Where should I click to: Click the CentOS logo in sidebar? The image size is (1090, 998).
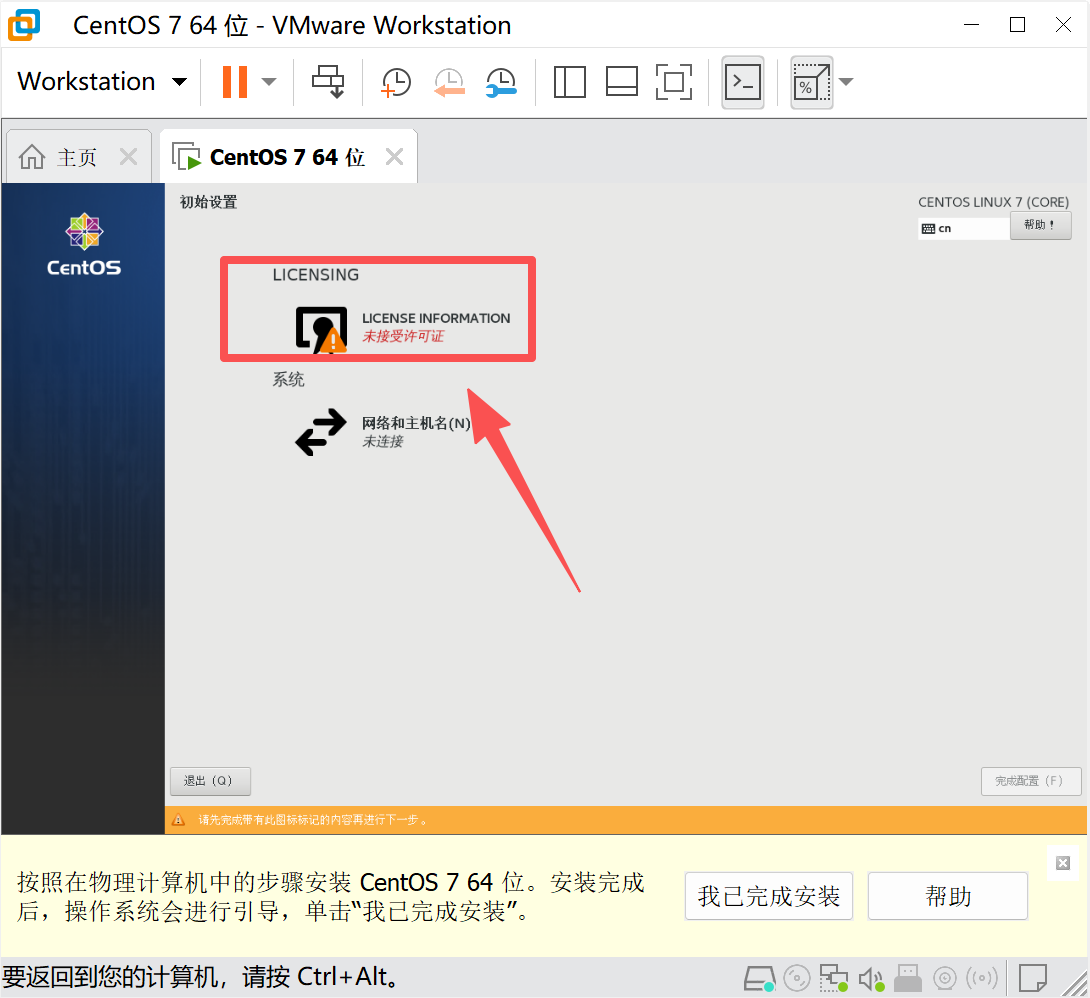tap(84, 244)
